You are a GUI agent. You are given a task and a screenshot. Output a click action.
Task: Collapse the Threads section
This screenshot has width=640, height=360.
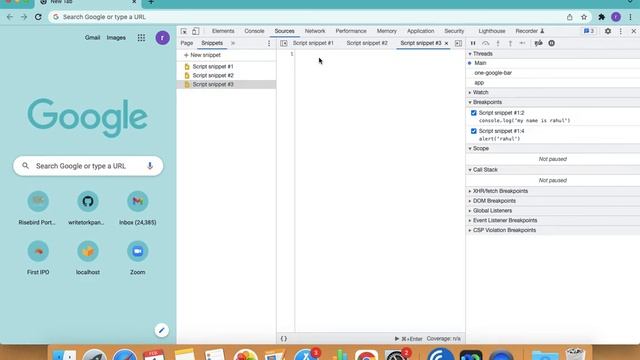pos(553,54)
